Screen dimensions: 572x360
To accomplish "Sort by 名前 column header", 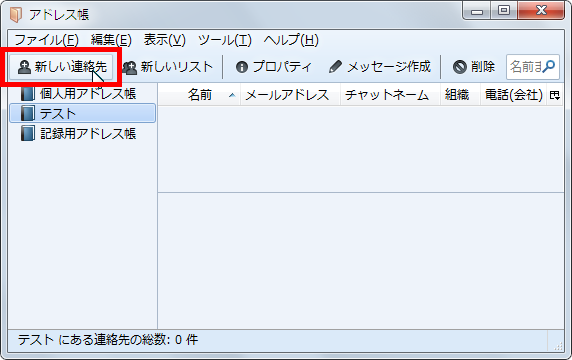I will pyautogui.click(x=199, y=95).
